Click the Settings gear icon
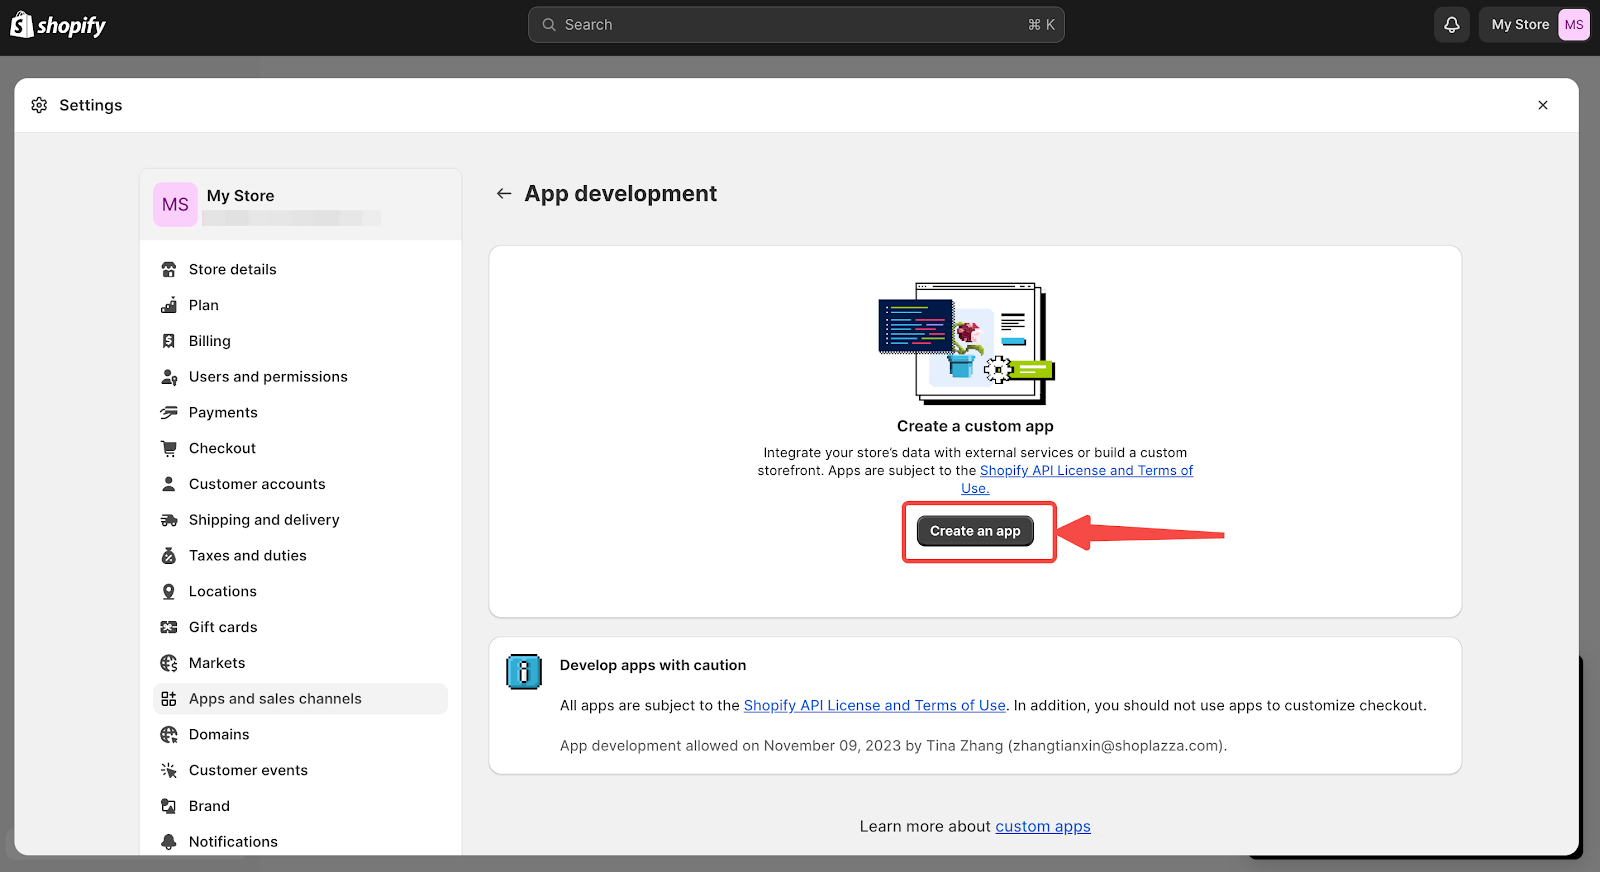The width and height of the screenshot is (1600, 872). click(x=39, y=105)
